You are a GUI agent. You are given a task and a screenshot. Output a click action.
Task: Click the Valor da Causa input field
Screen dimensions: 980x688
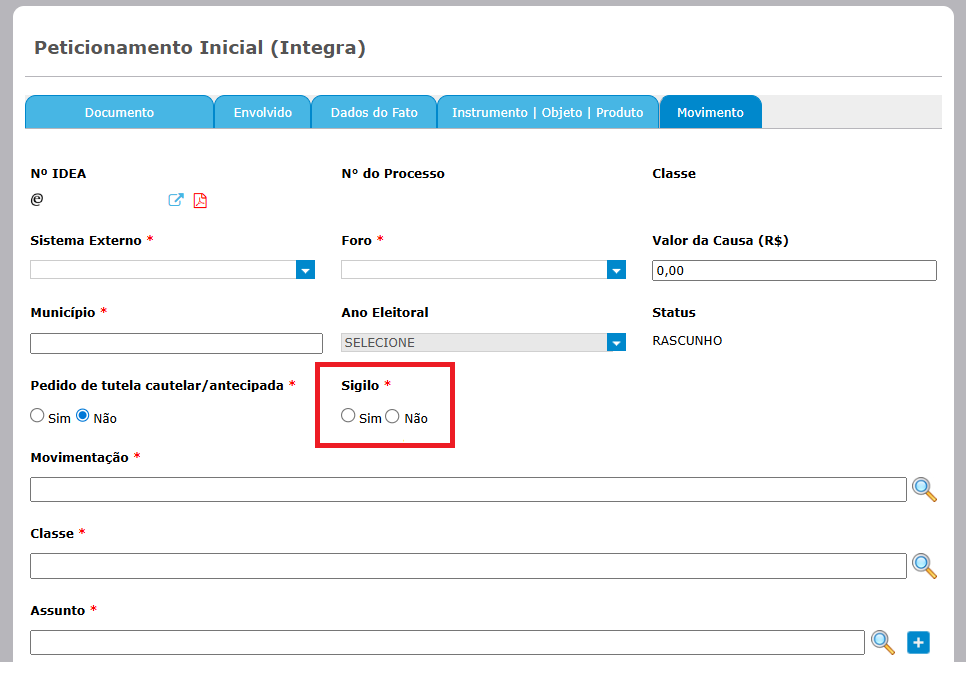[794, 271]
